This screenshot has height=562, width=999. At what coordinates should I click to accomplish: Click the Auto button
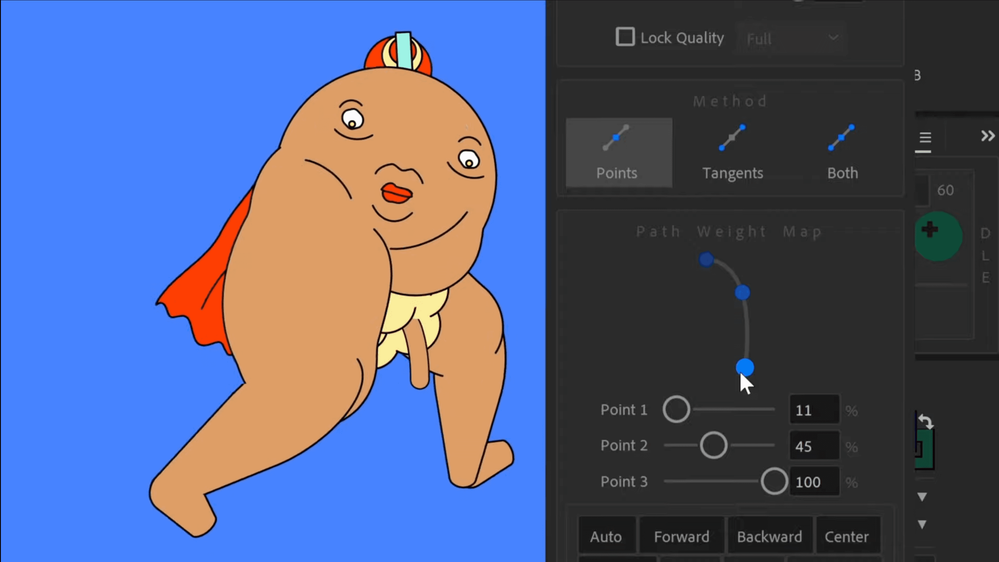(606, 537)
